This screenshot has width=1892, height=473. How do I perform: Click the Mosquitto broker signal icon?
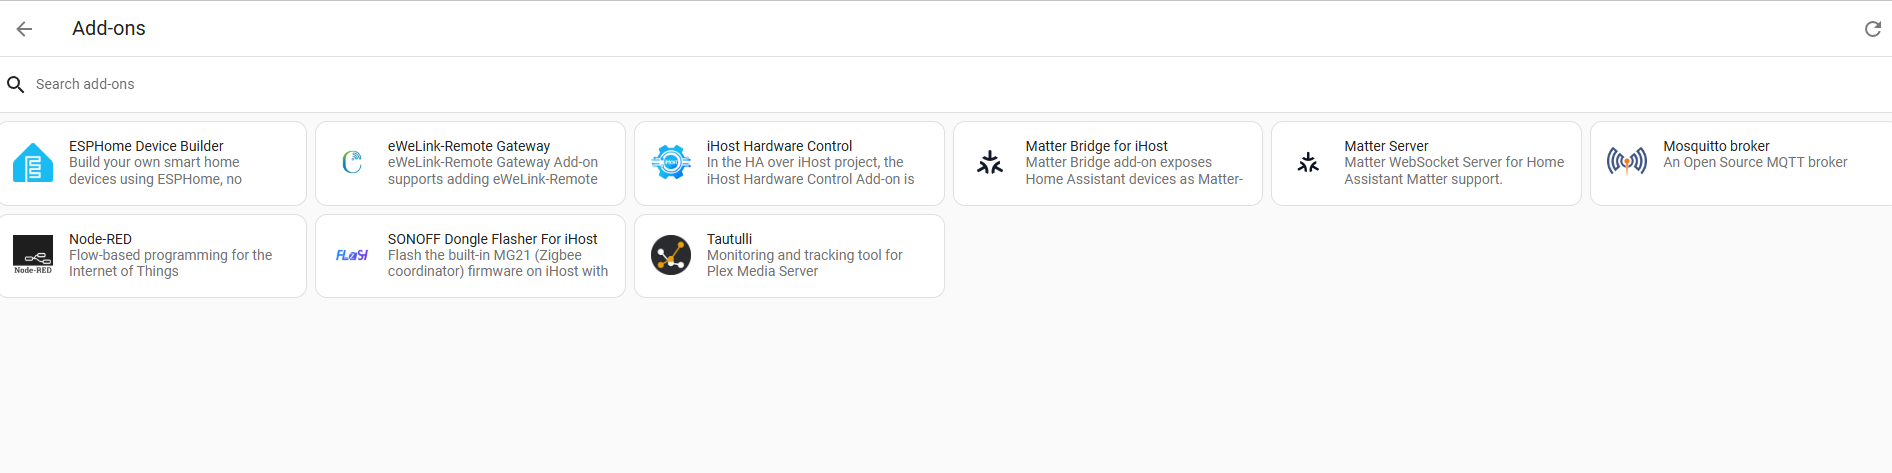tap(1627, 161)
